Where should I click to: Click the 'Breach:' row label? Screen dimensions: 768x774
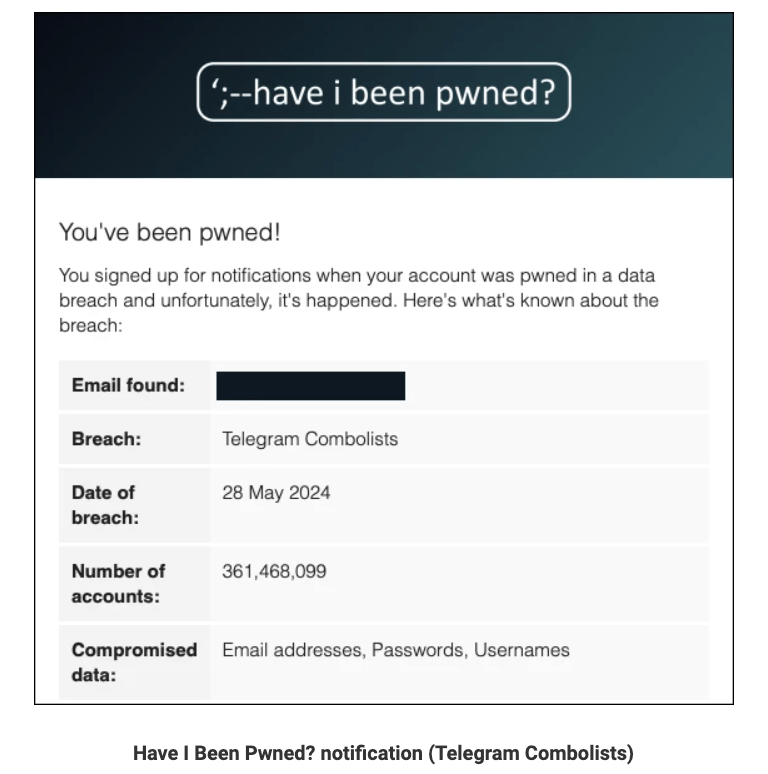click(106, 439)
